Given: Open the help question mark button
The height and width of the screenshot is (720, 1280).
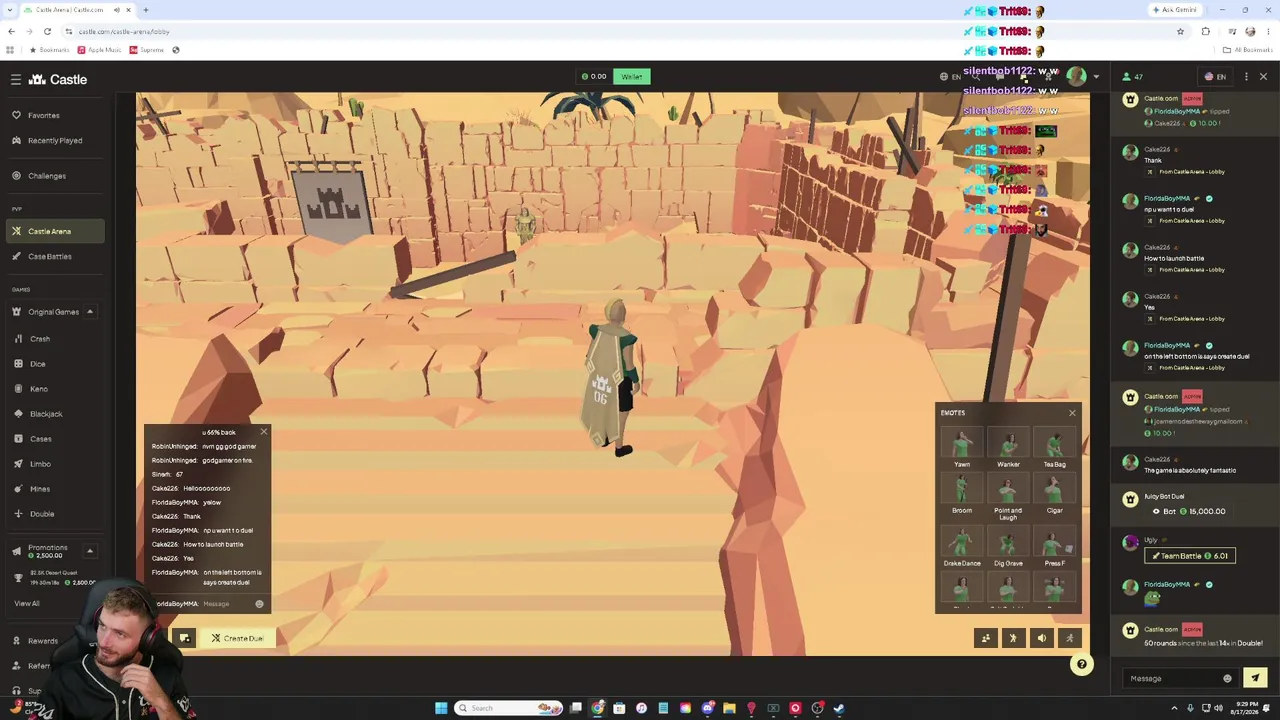Looking at the screenshot, I should pos(1081,664).
